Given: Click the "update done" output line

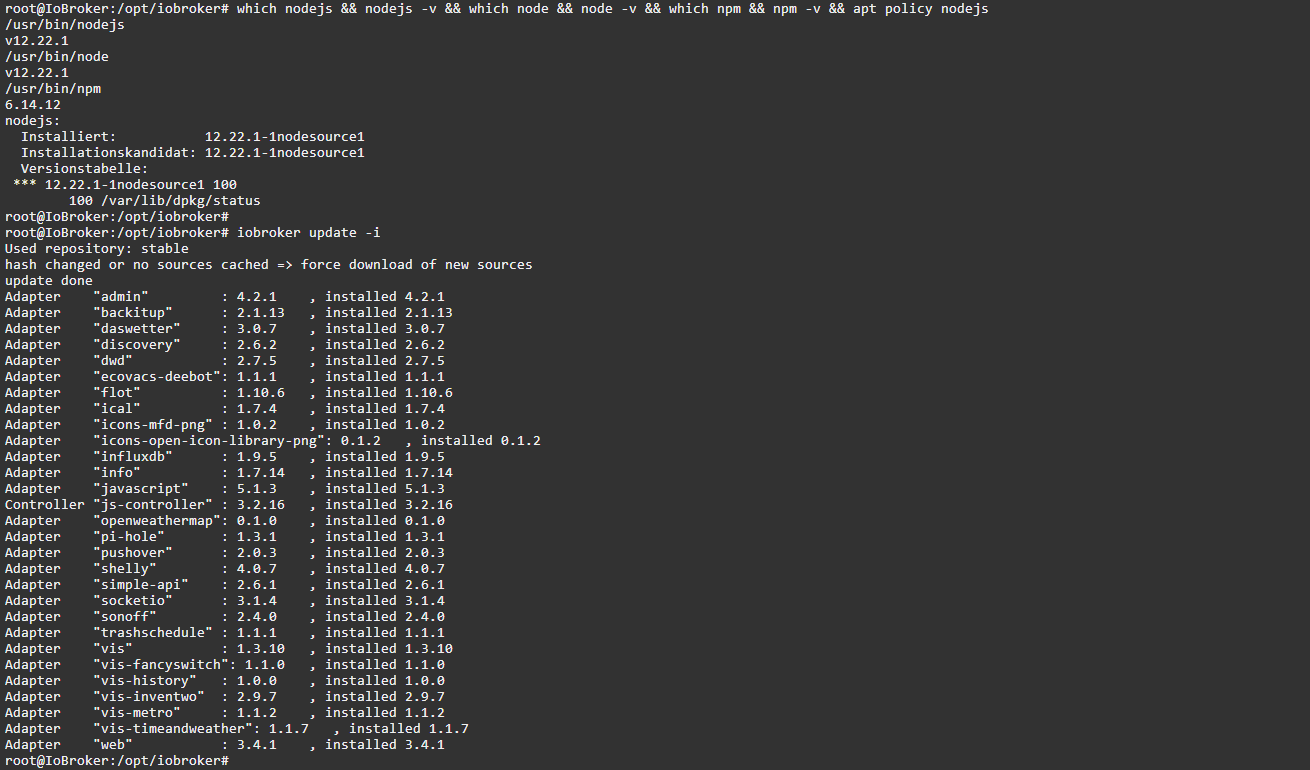Looking at the screenshot, I should click(48, 281).
